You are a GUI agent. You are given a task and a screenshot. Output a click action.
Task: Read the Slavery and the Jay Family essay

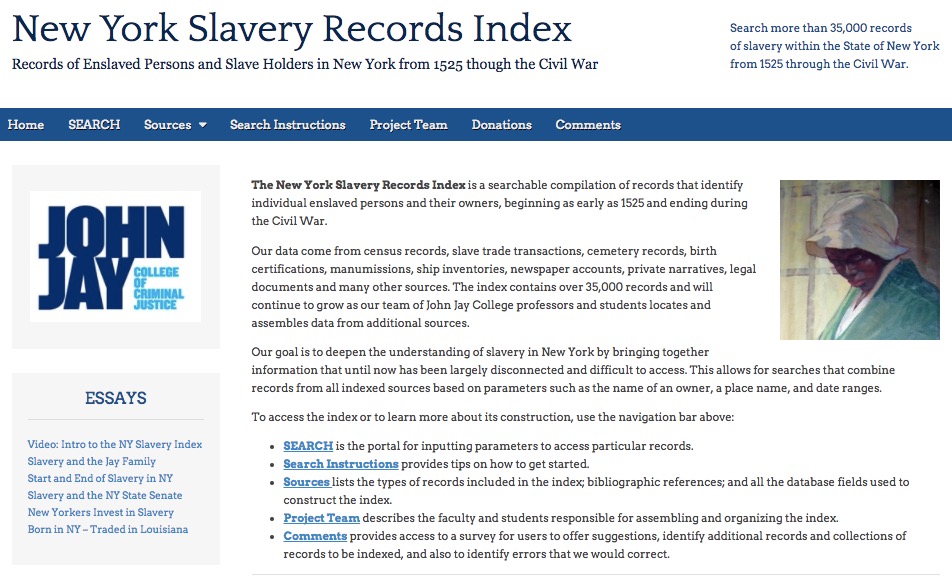point(92,461)
